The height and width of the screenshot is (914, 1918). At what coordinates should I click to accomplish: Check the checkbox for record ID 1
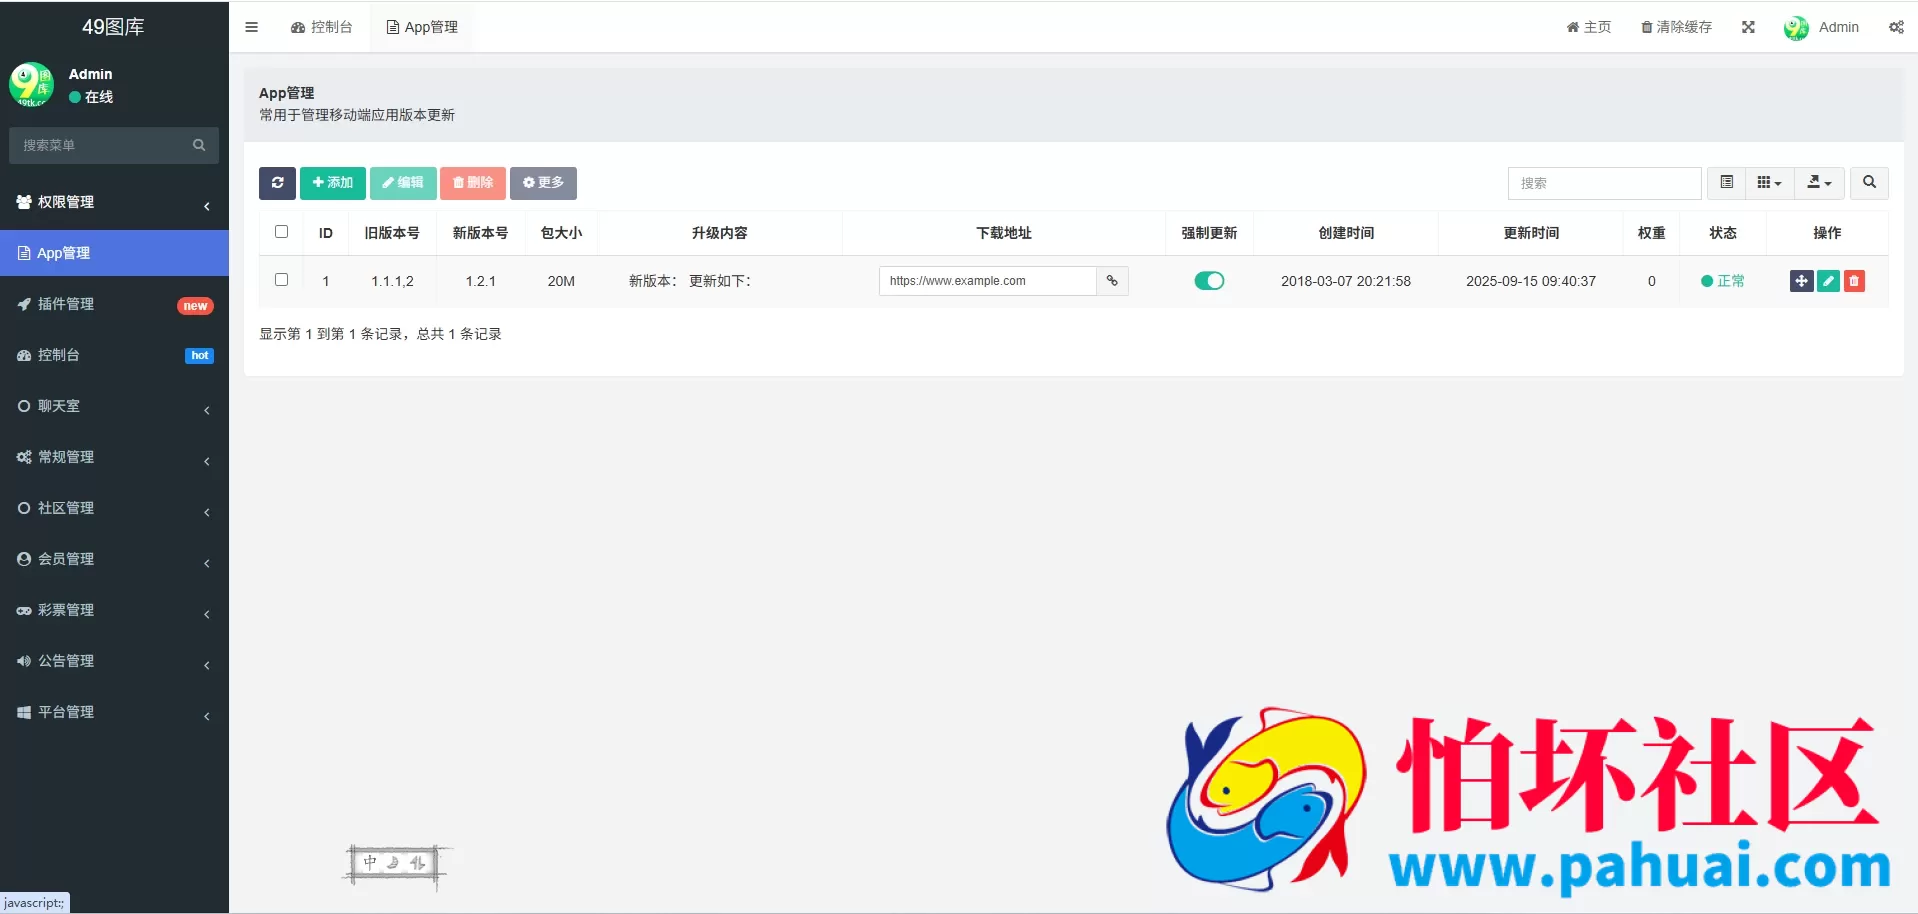281,280
